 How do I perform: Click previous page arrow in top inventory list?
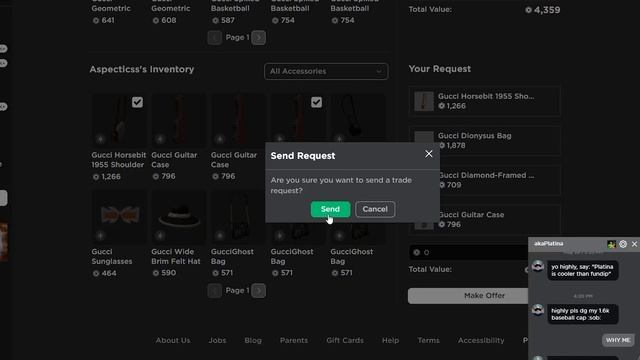[x=215, y=38]
